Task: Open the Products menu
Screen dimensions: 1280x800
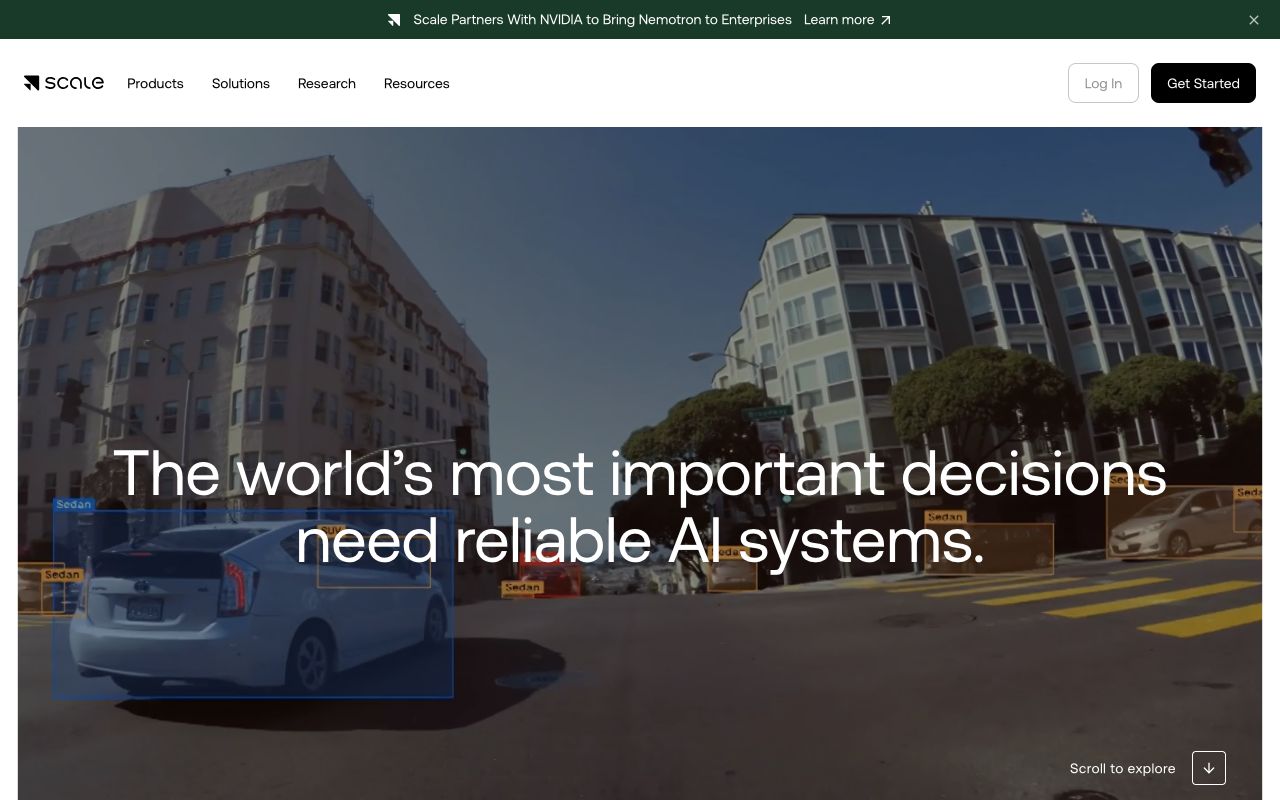Action: (x=155, y=83)
